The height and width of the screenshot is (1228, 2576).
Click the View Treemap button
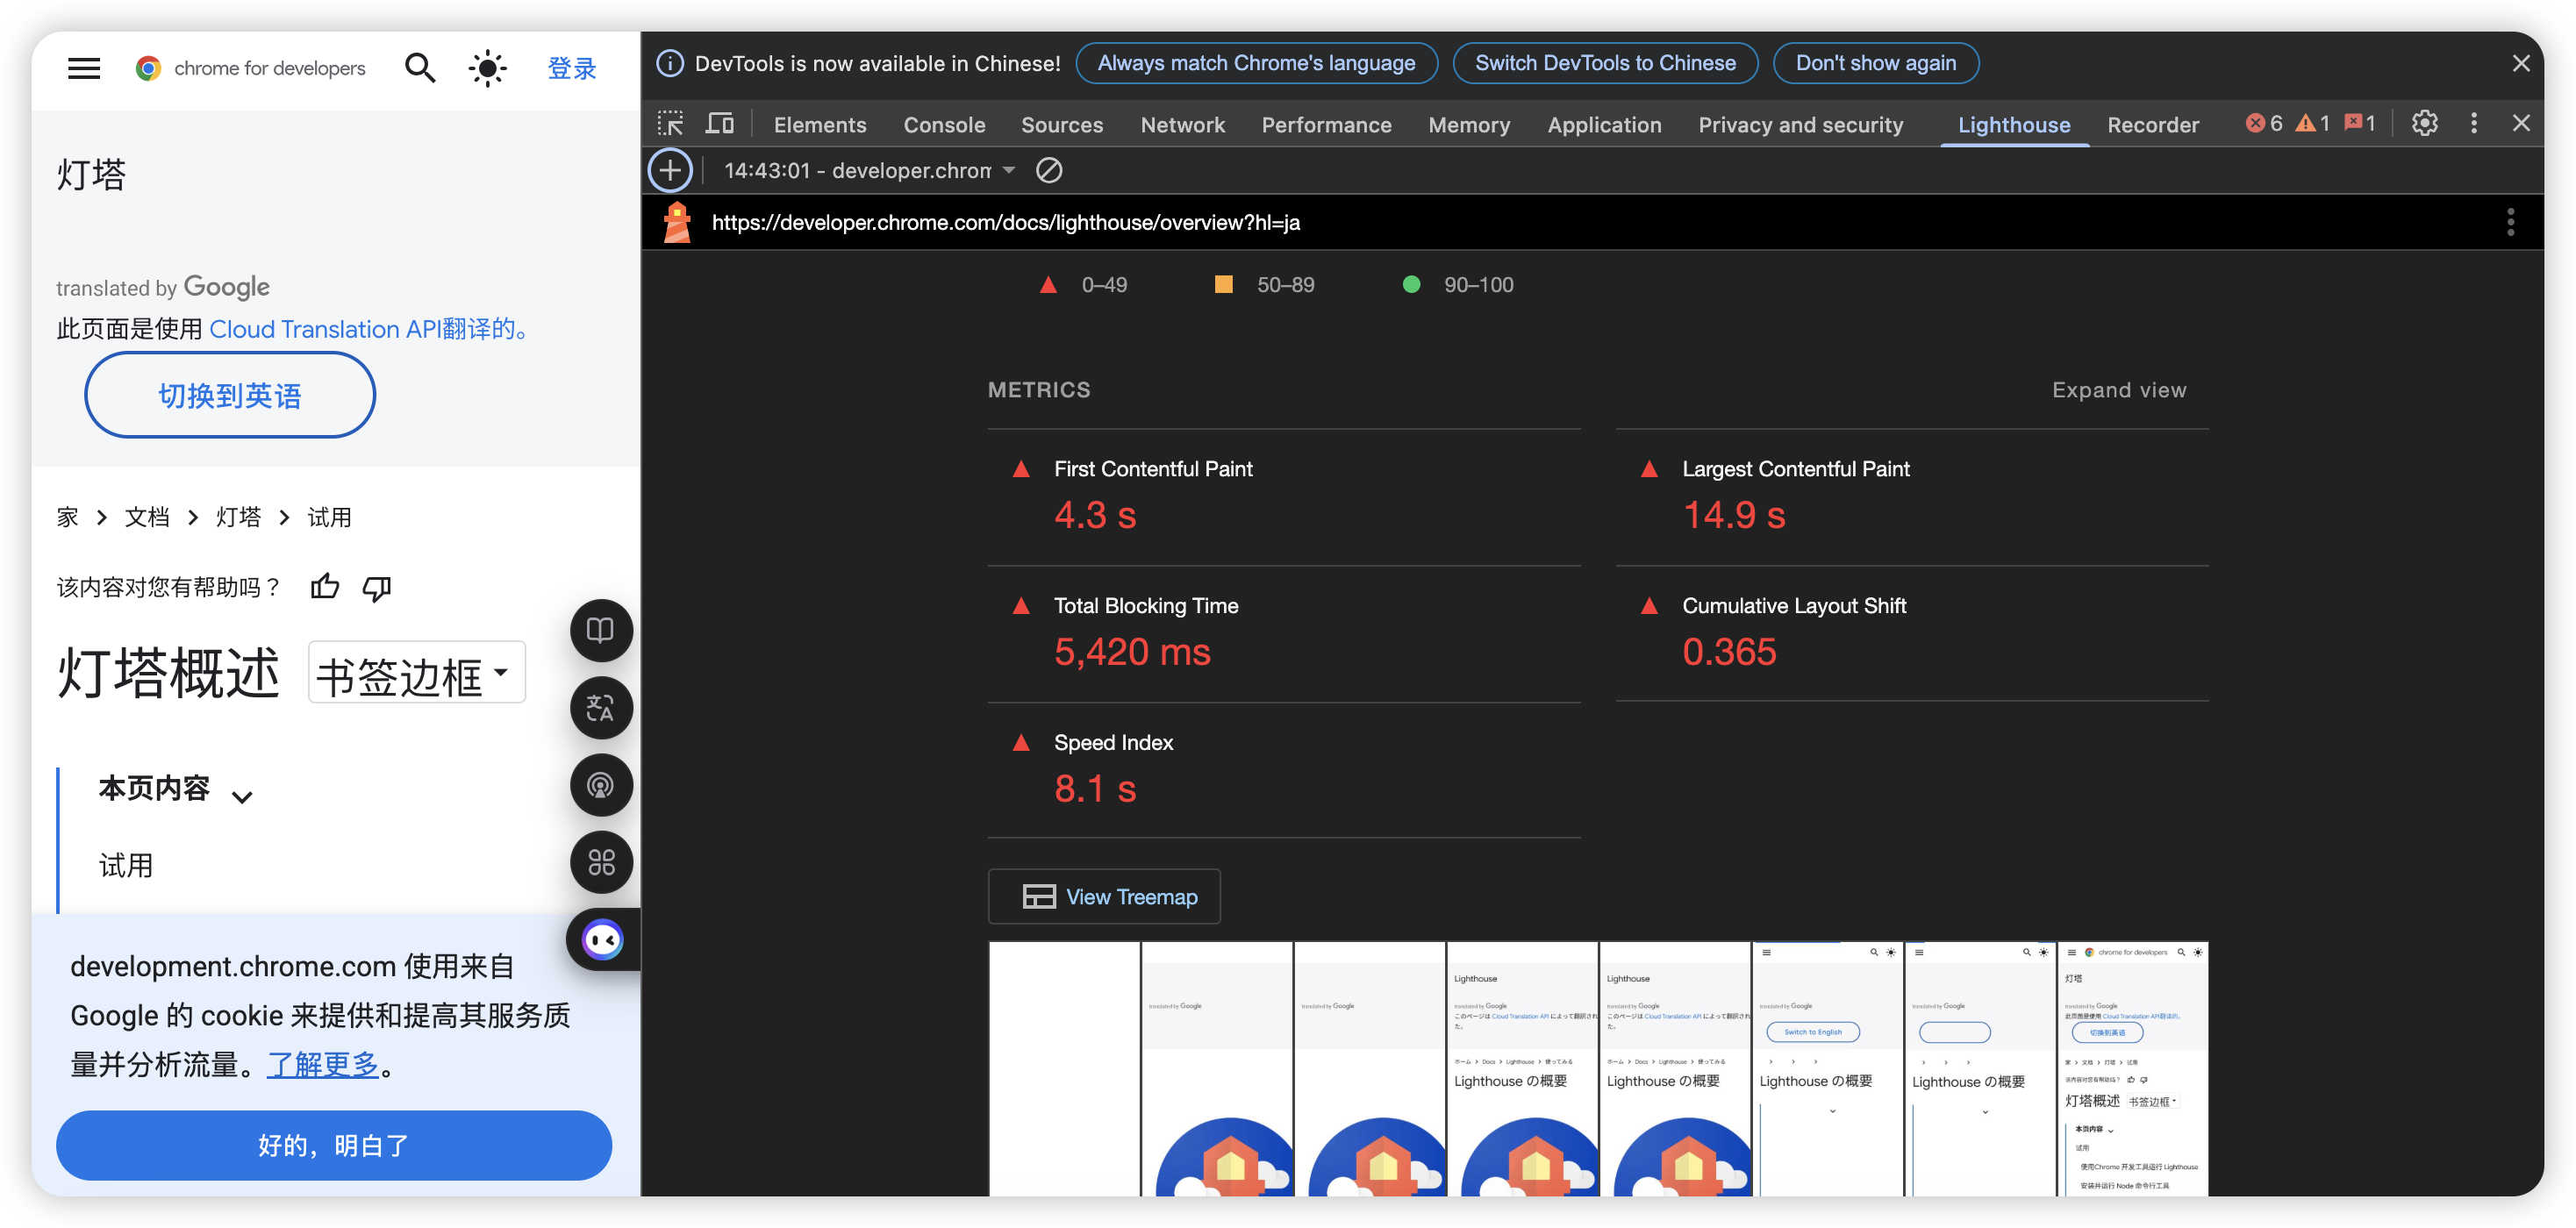(1104, 896)
